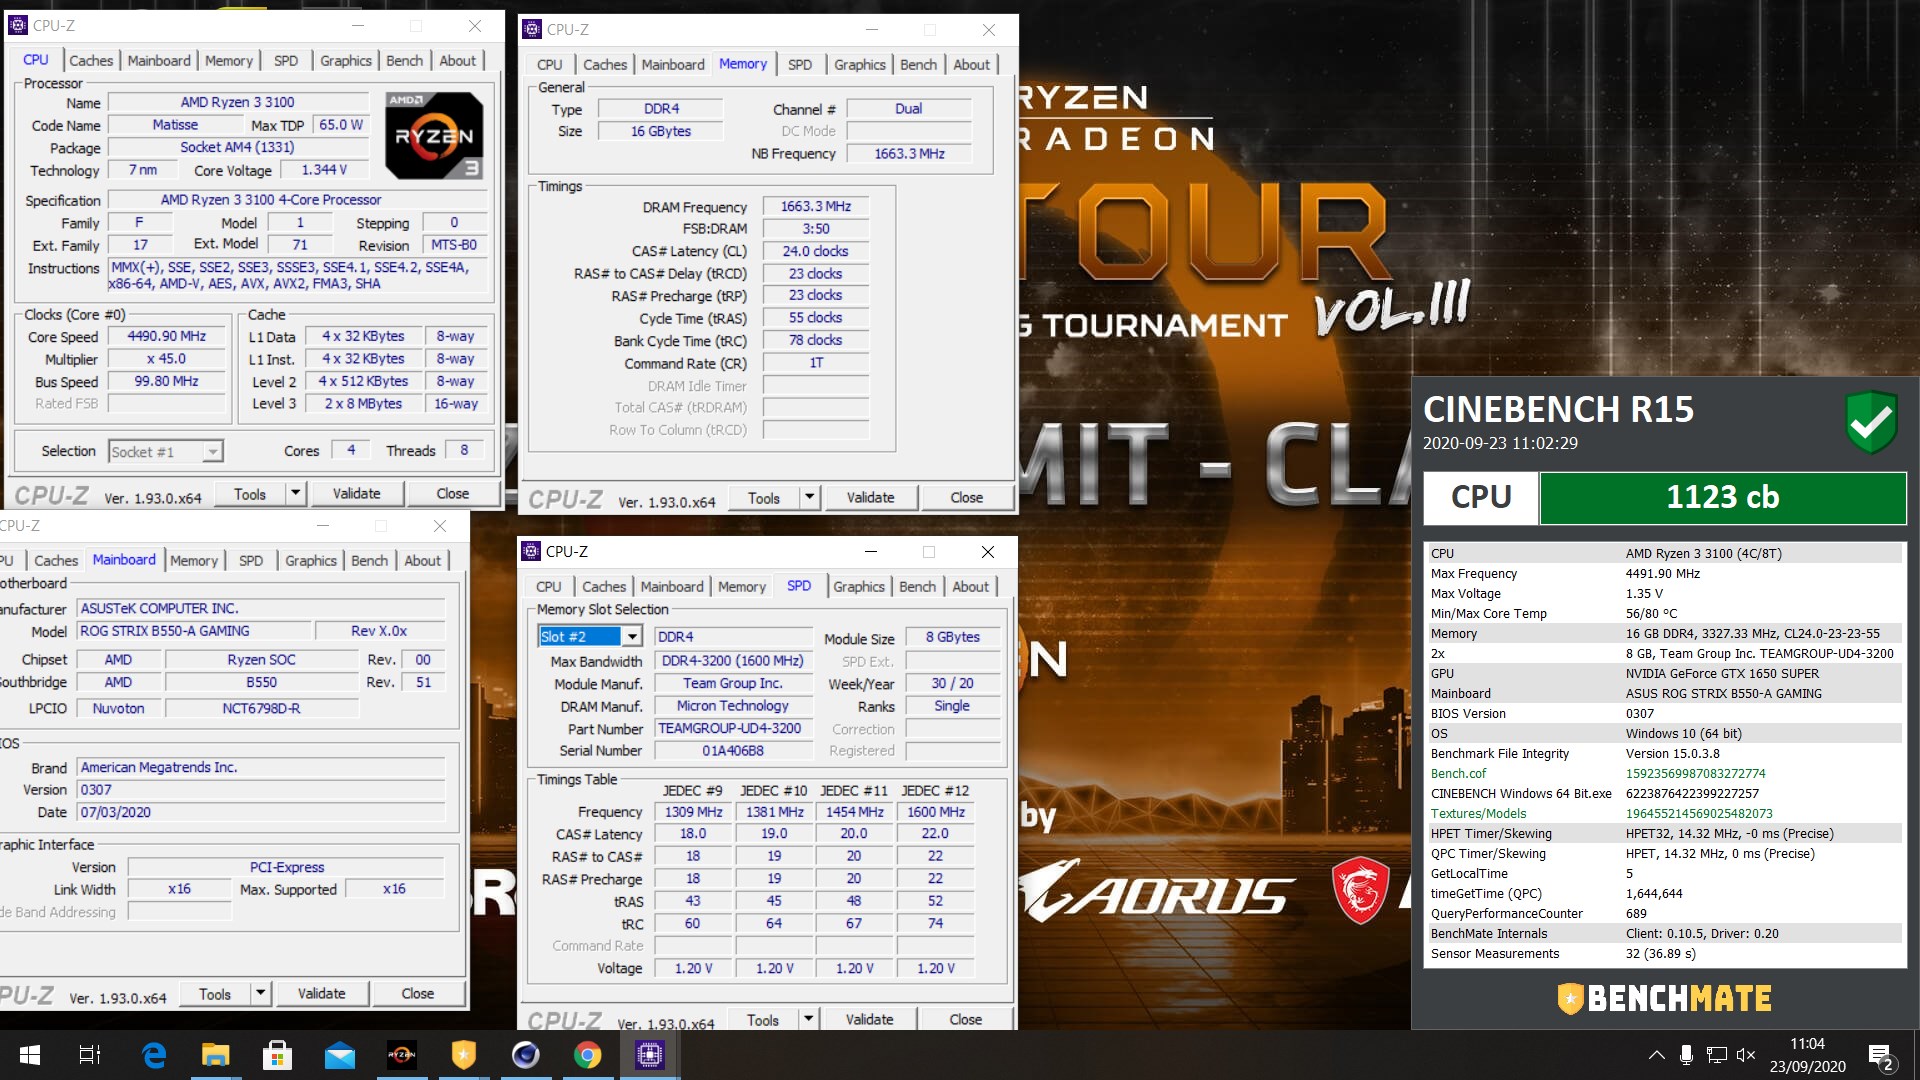The width and height of the screenshot is (1920, 1080).
Task: Open BenchMate shield taskbar icon
Action: coord(464,1055)
